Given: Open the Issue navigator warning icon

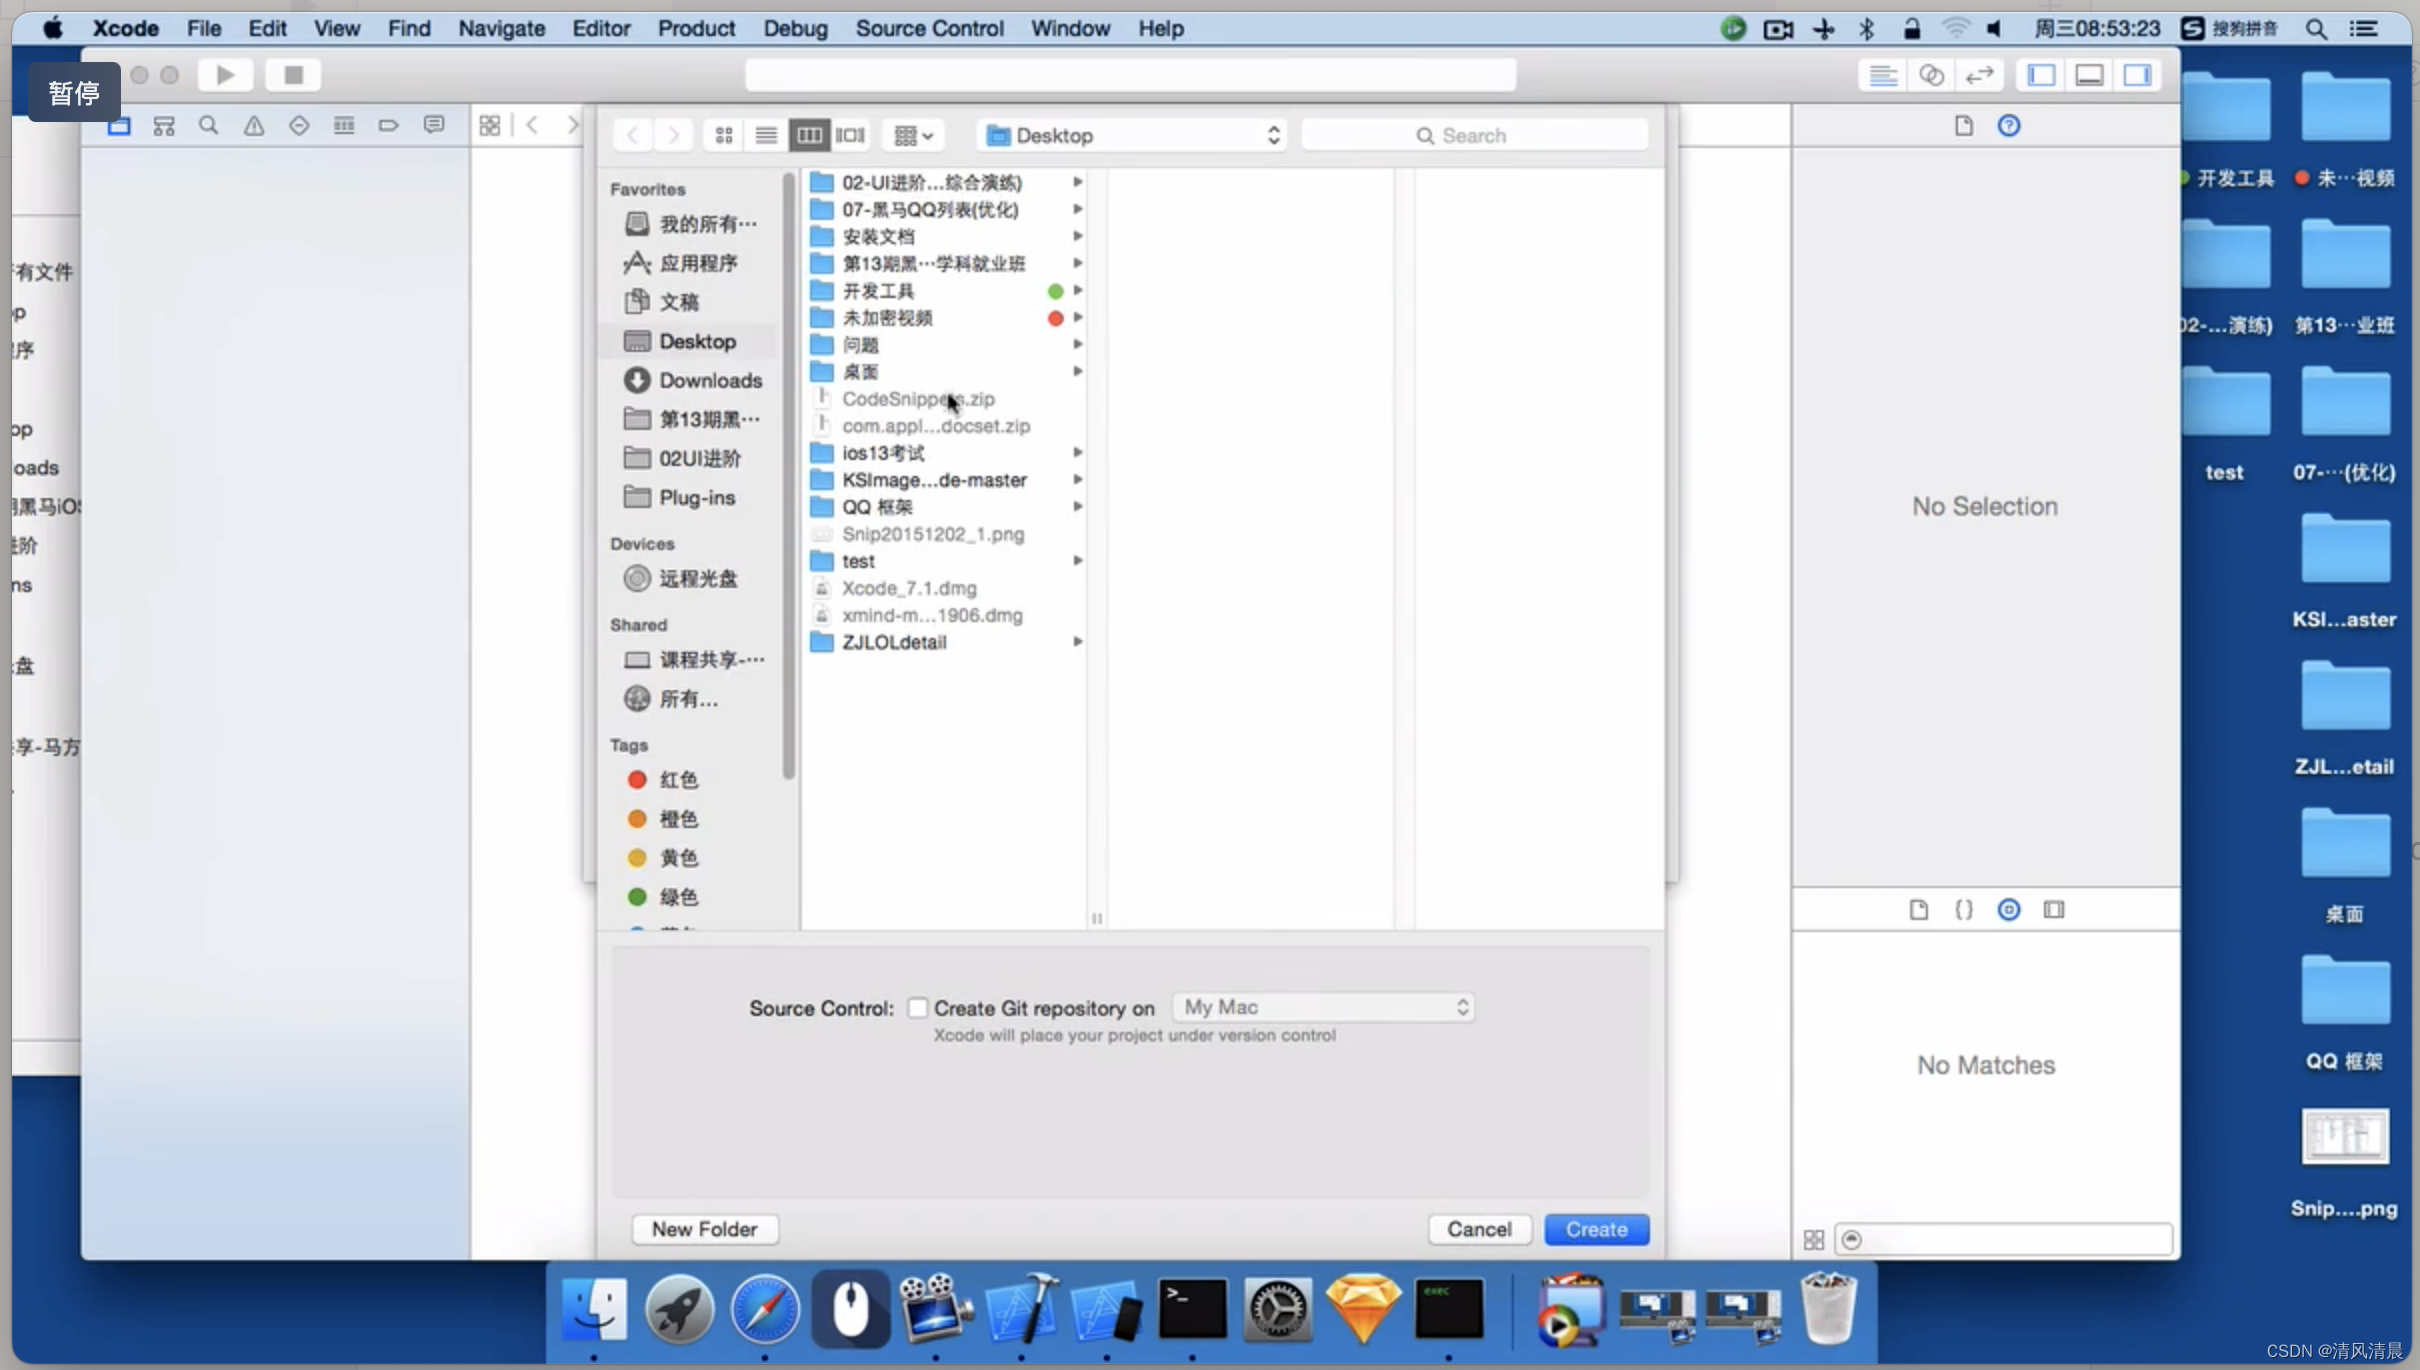Looking at the screenshot, I should click(254, 125).
